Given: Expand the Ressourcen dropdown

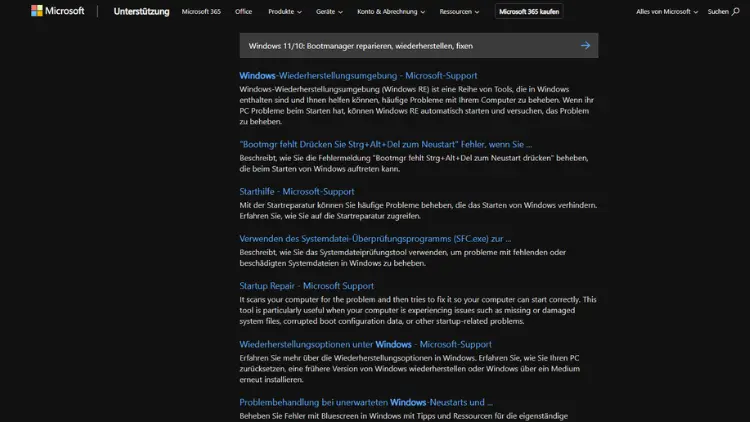Looking at the screenshot, I should (x=459, y=11).
